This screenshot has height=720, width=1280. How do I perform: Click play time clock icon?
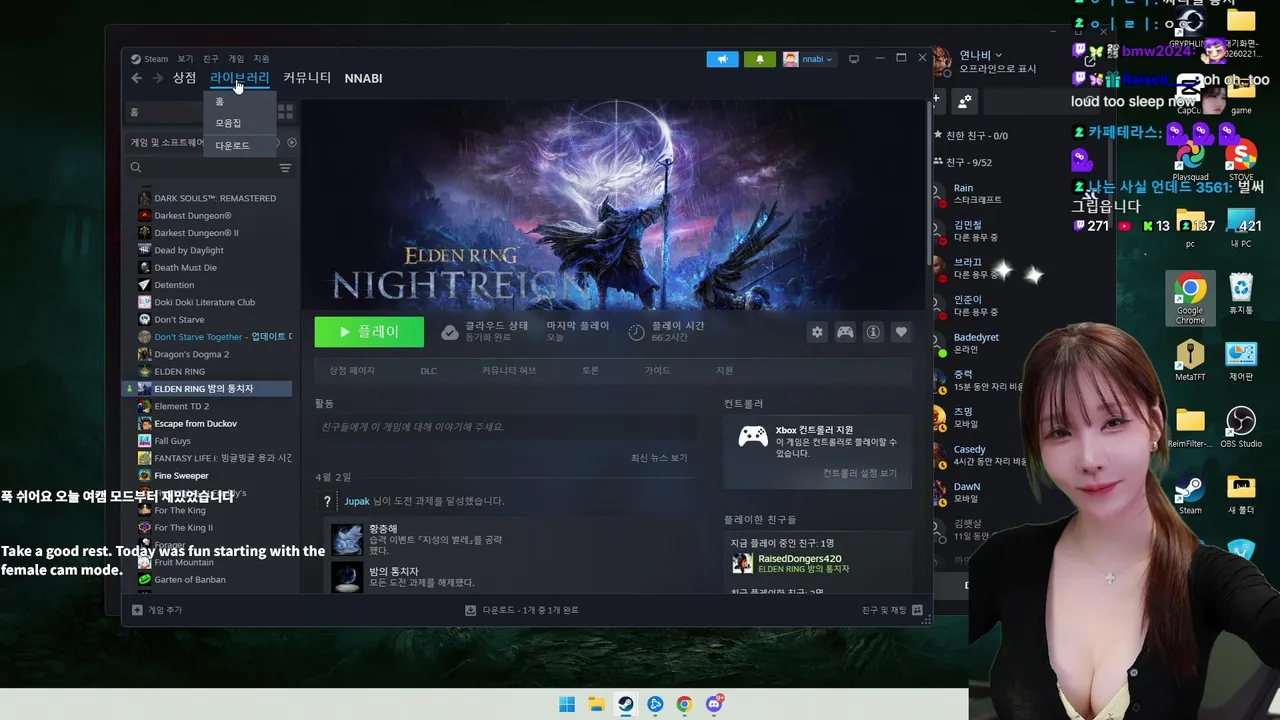pyautogui.click(x=637, y=332)
